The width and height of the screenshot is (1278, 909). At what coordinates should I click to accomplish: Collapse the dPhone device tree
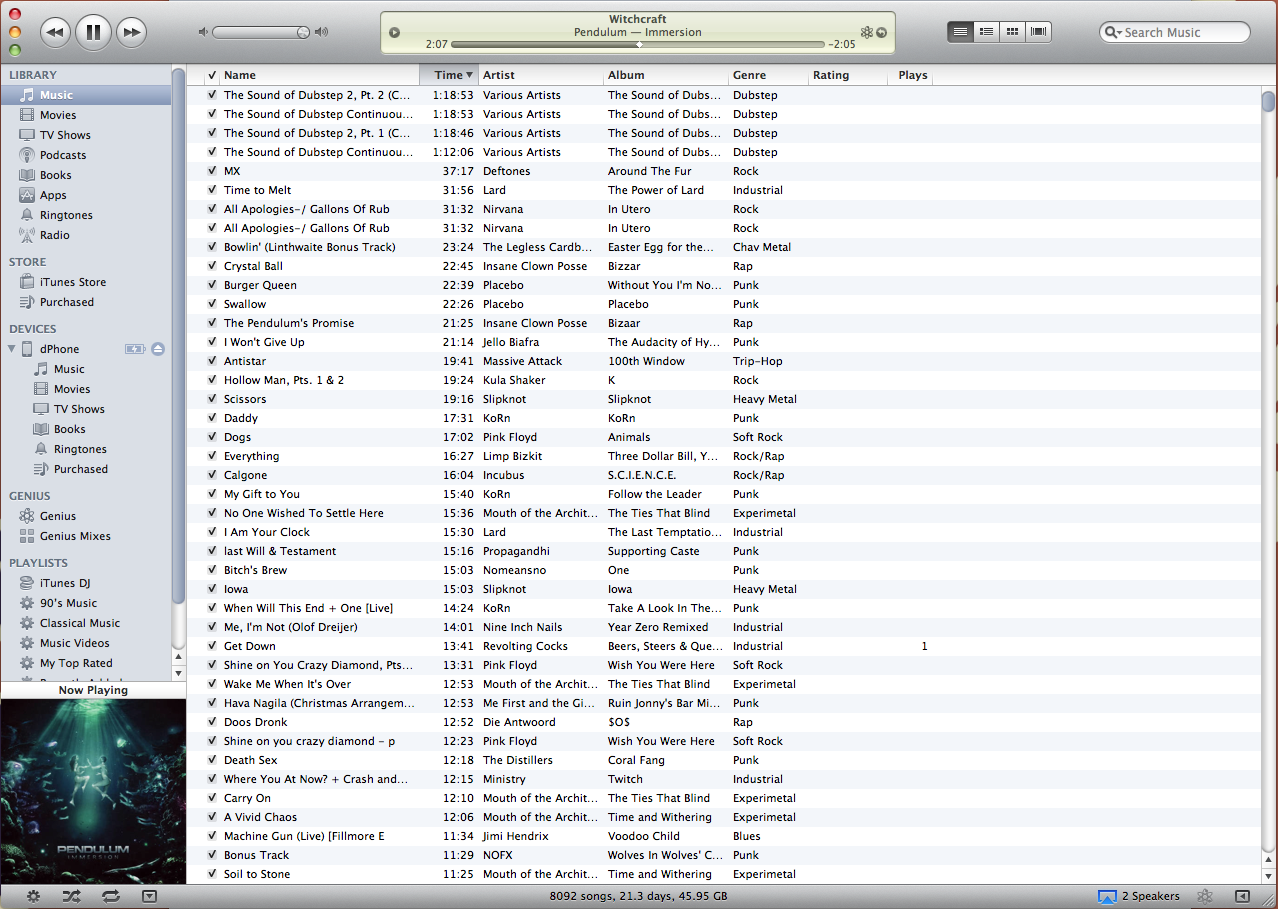(11, 349)
